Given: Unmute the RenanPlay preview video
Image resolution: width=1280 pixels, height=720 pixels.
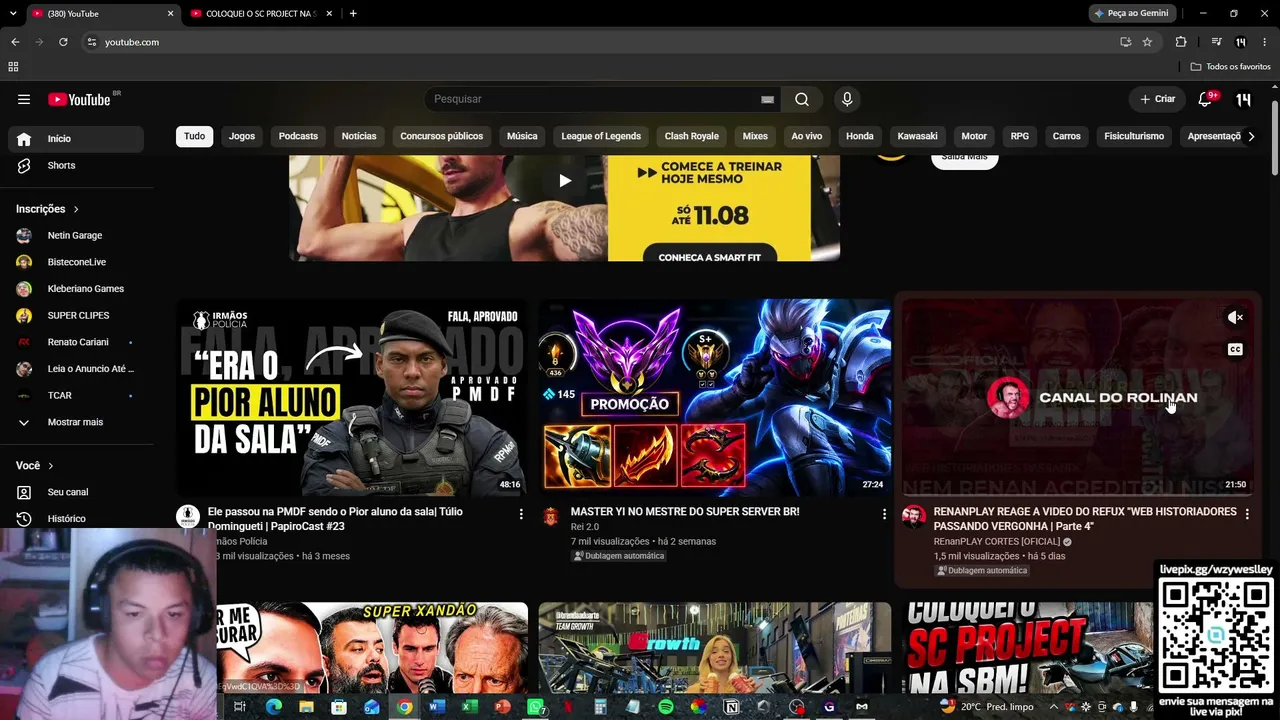Looking at the screenshot, I should (1235, 318).
